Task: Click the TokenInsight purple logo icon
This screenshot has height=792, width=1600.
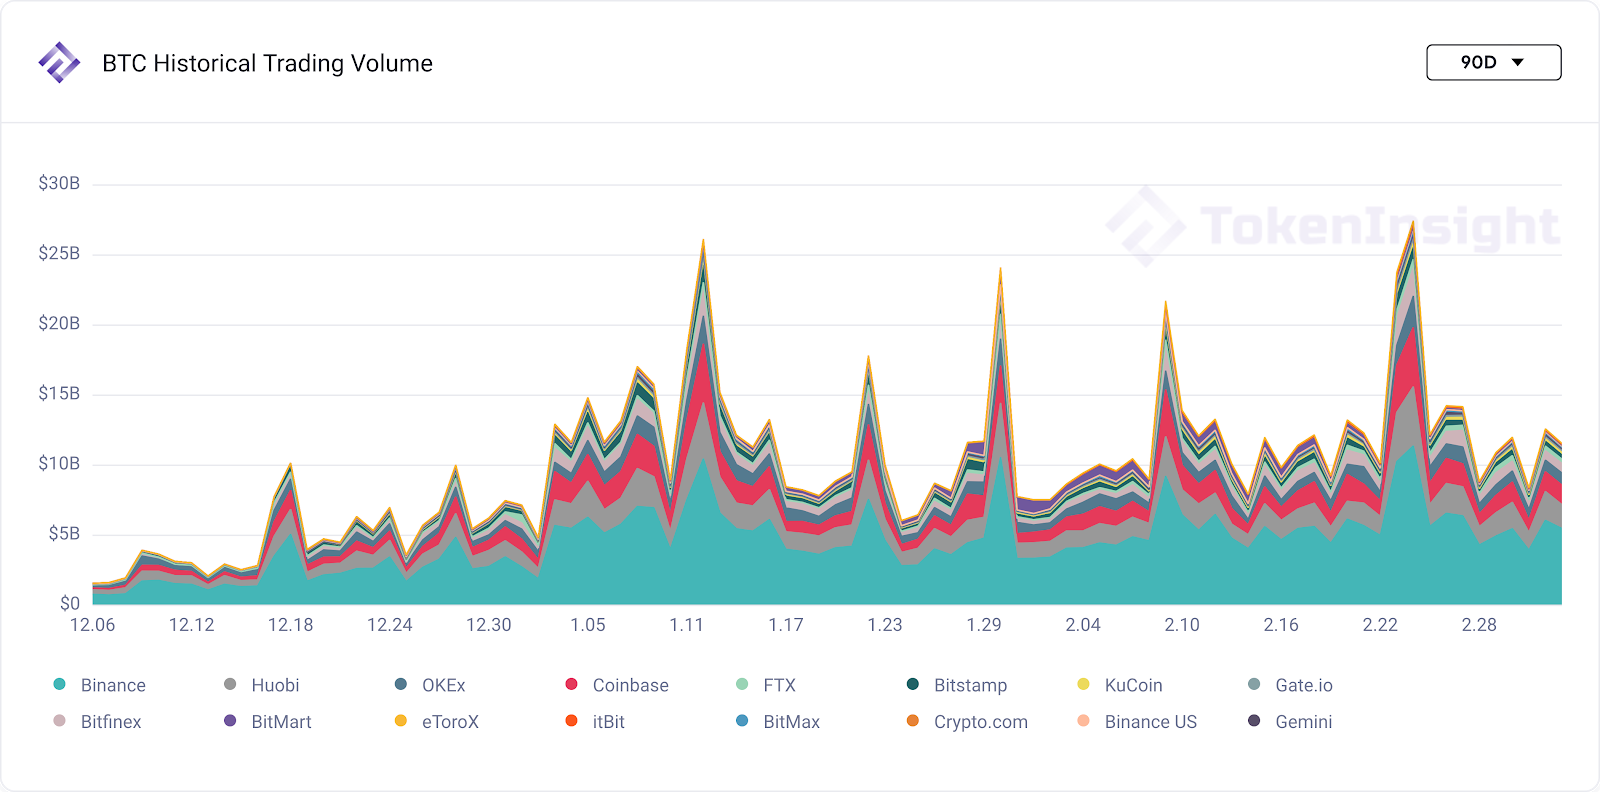Action: point(59,62)
